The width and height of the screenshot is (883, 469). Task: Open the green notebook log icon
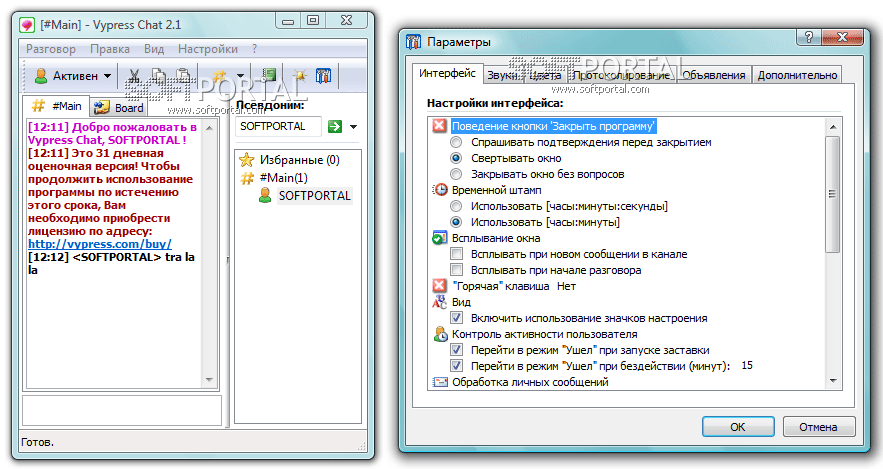[269, 75]
